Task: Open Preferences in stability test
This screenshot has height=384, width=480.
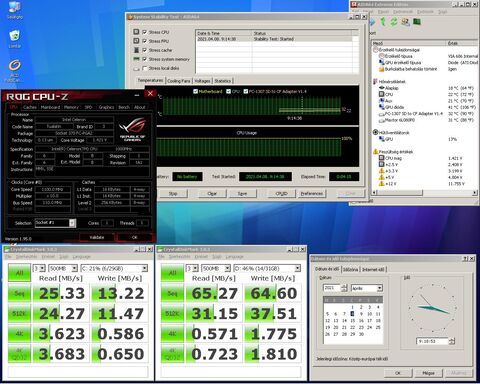Action: (x=312, y=194)
